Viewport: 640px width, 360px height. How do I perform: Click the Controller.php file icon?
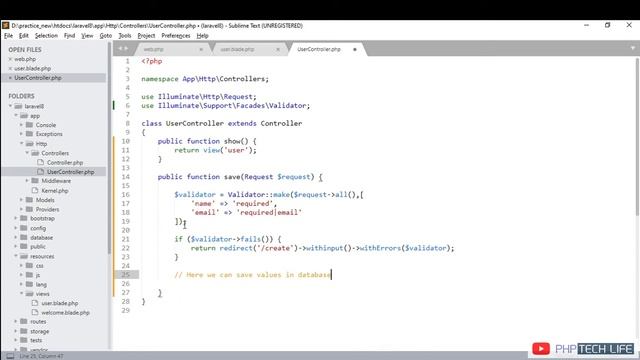pos(40,162)
